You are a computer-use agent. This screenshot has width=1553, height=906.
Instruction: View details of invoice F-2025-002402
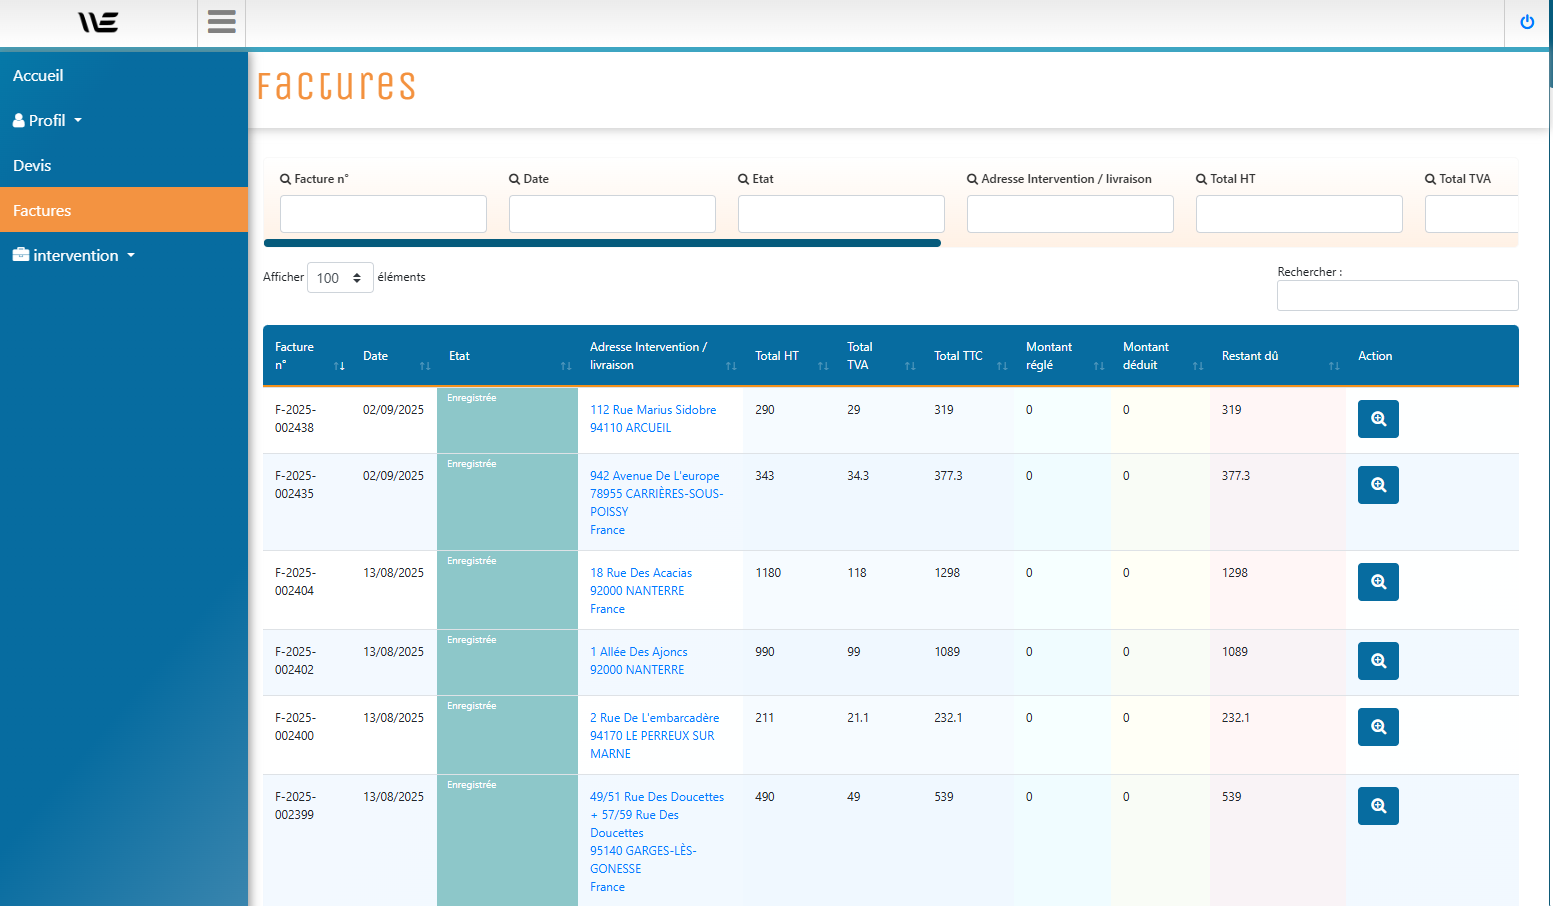pos(1377,661)
